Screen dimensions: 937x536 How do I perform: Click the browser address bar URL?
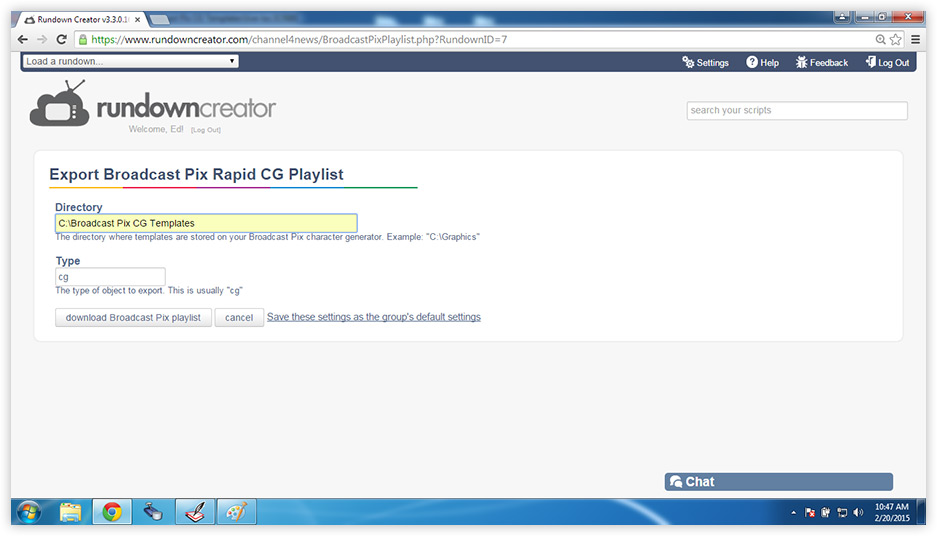(x=299, y=39)
